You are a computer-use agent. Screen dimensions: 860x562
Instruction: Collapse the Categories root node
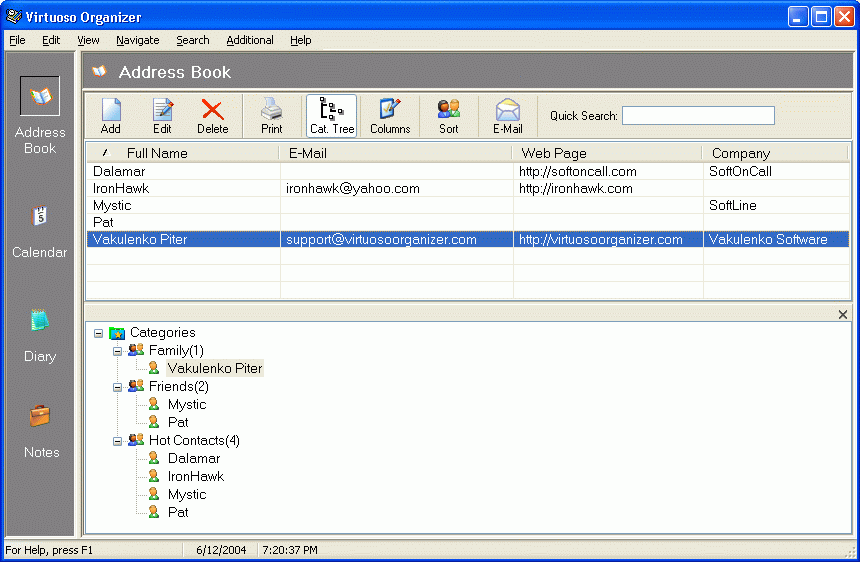click(98, 333)
